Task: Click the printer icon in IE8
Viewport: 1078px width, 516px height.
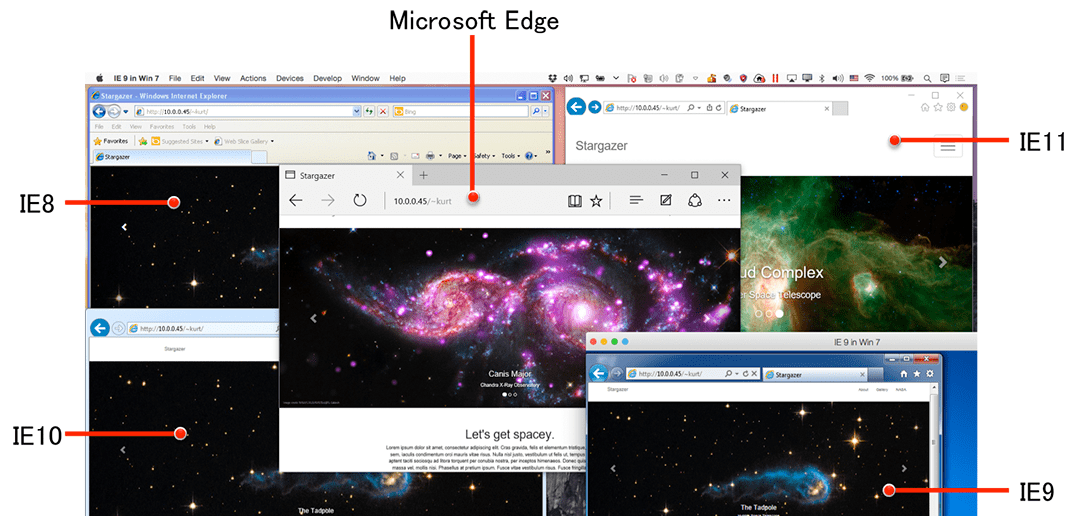Action: (430, 156)
